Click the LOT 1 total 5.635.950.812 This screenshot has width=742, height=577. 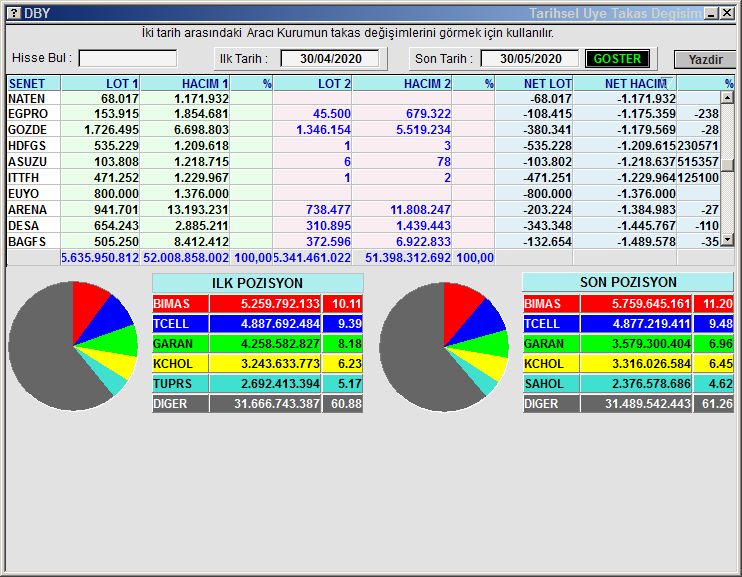[x=100, y=258]
